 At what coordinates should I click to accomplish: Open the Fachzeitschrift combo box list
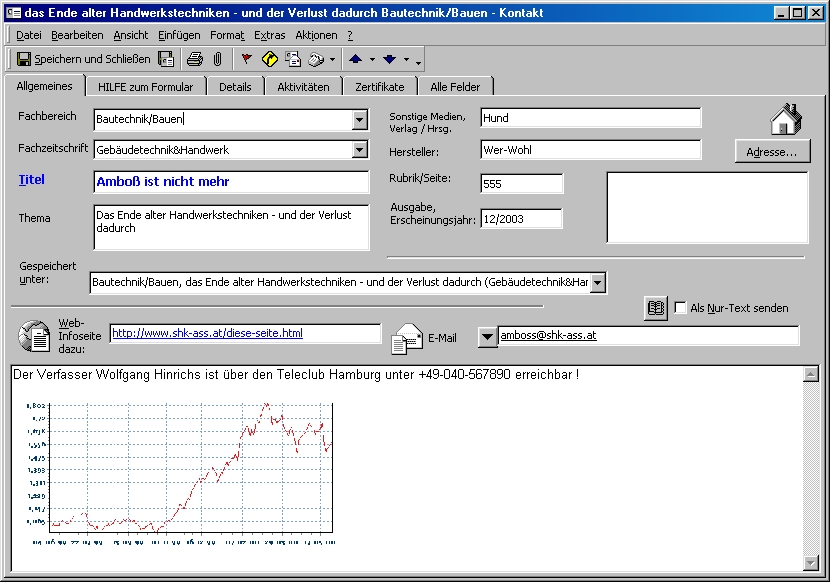(x=360, y=150)
